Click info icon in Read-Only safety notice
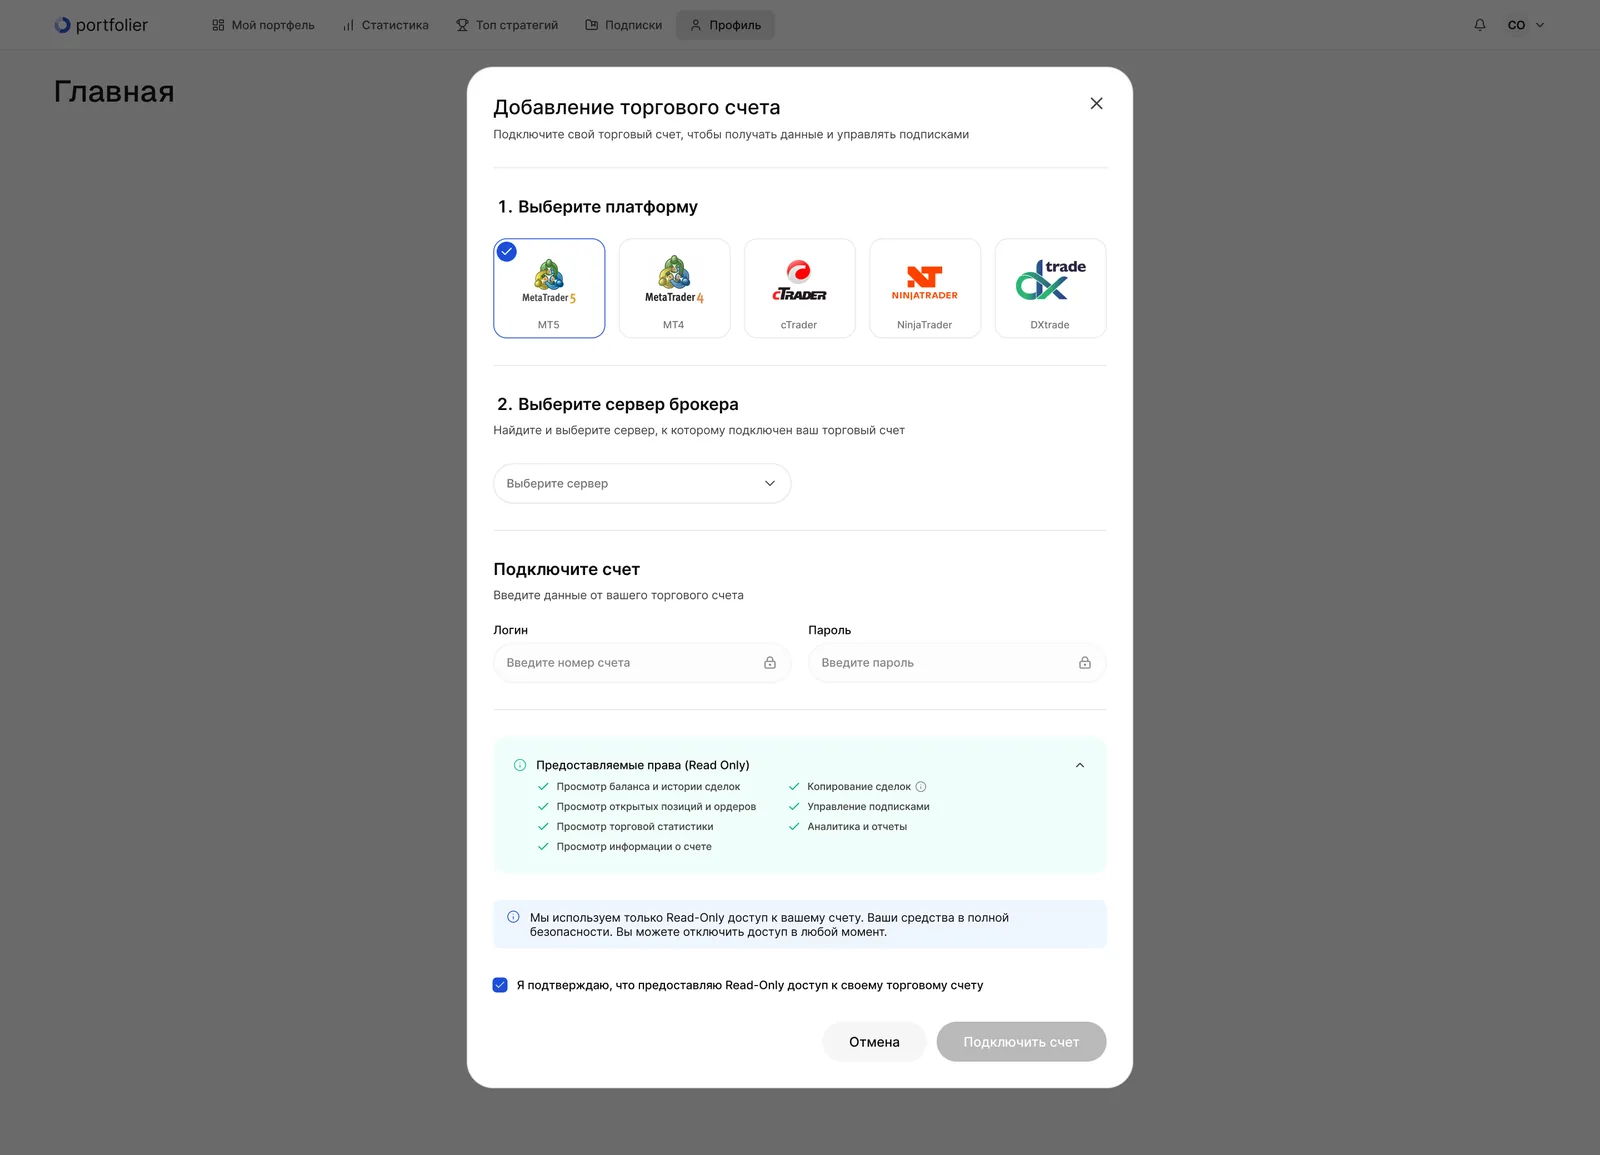This screenshot has height=1155, width=1600. point(513,917)
